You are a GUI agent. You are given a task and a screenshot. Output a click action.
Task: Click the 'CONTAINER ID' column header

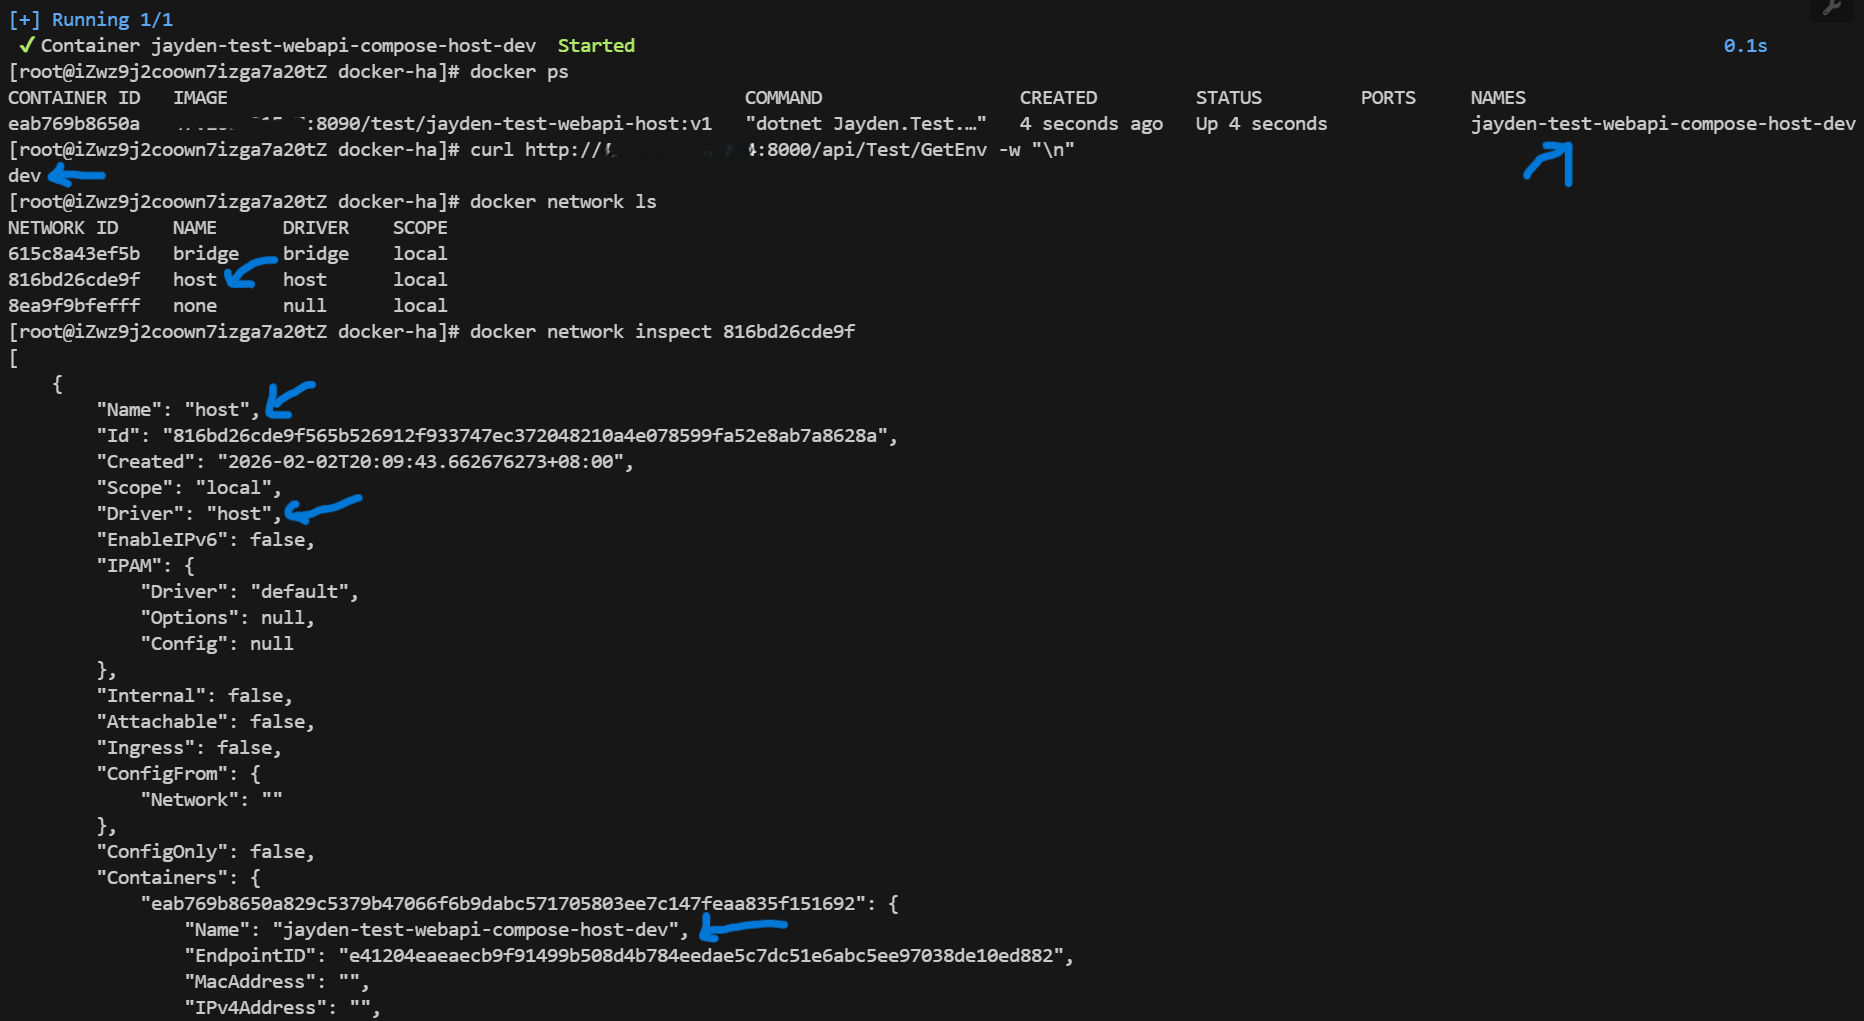pyautogui.click(x=74, y=98)
